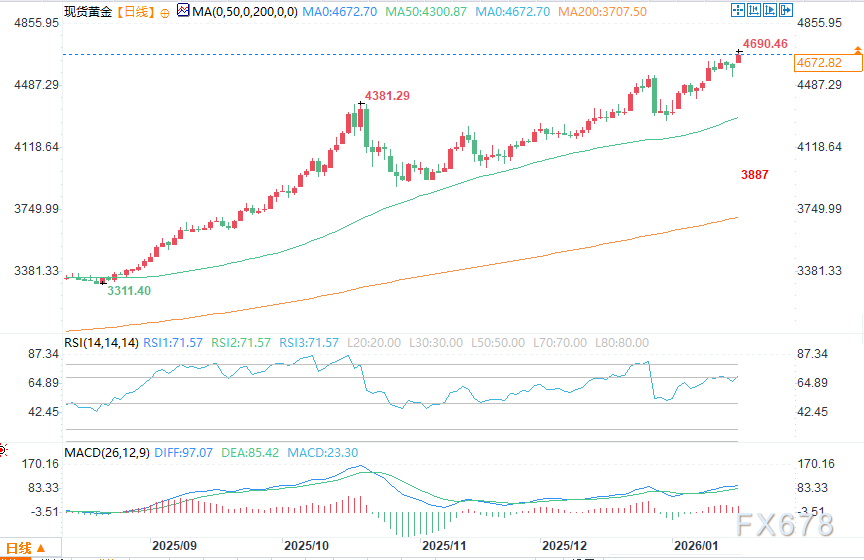864x560 pixels.
Task: Click the red sun-like icon at left edge
Action: point(3,450)
